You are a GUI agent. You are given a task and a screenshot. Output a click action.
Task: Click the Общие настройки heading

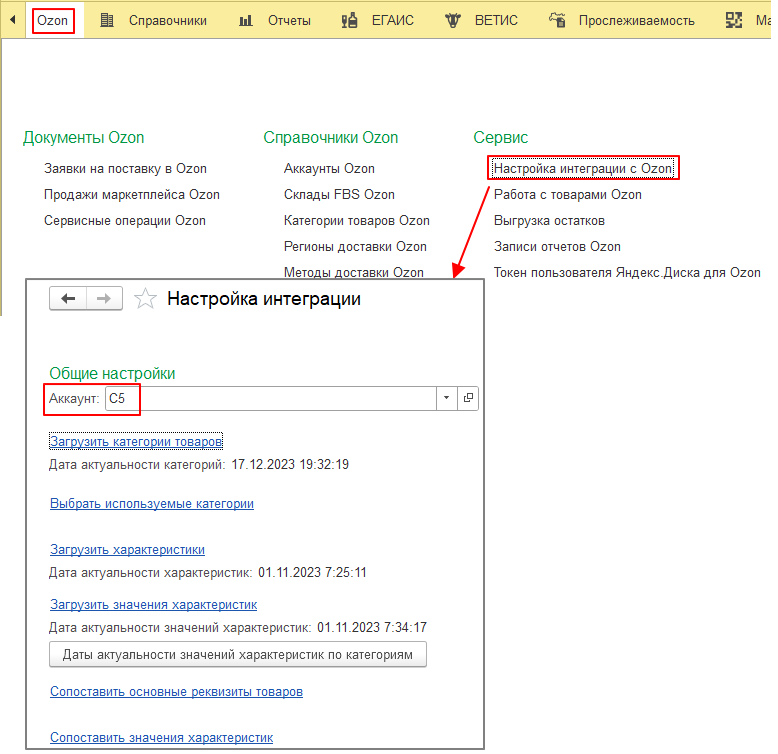click(112, 373)
